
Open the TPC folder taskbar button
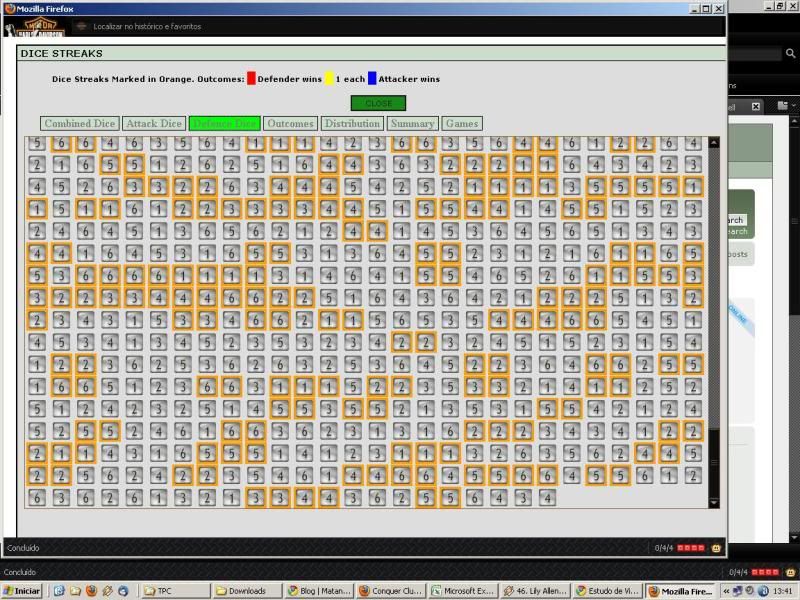pyautogui.click(x=174, y=591)
